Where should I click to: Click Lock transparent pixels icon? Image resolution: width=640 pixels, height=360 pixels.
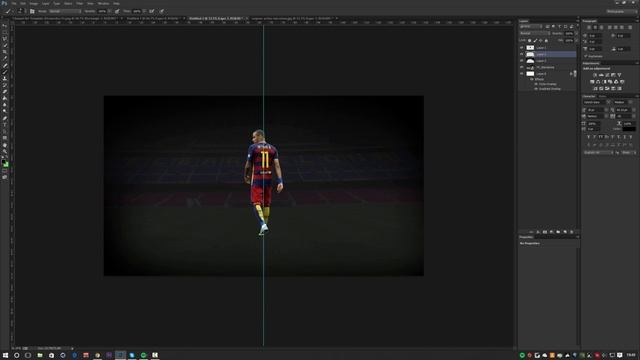click(529, 40)
